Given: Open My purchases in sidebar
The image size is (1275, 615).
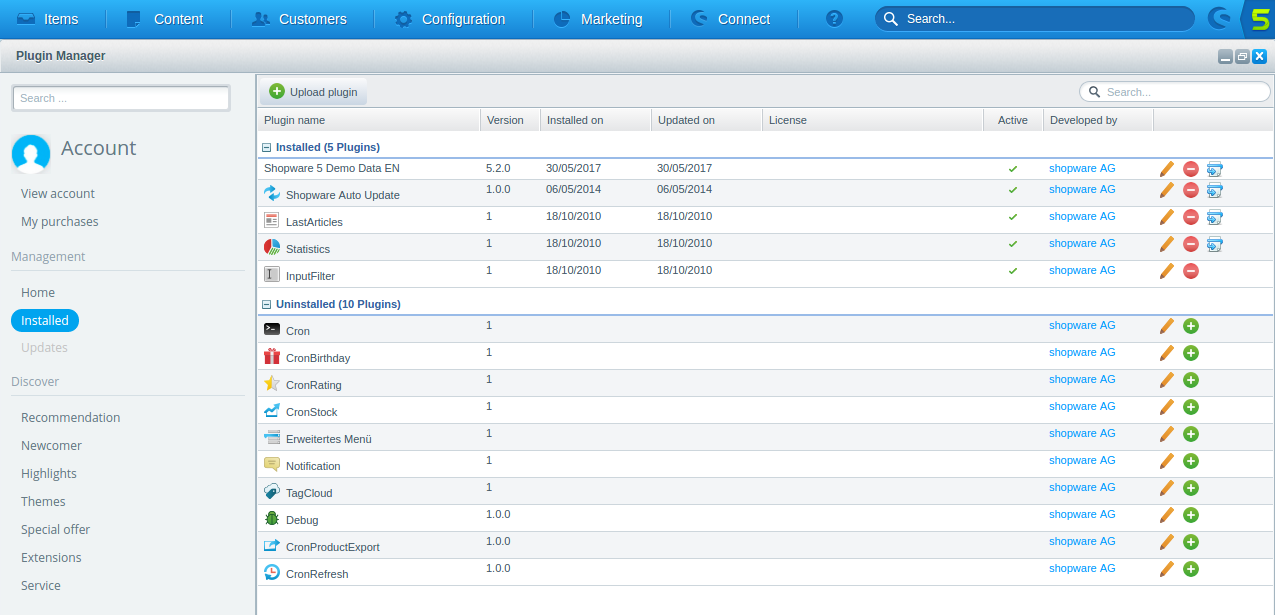Looking at the screenshot, I should coord(60,222).
